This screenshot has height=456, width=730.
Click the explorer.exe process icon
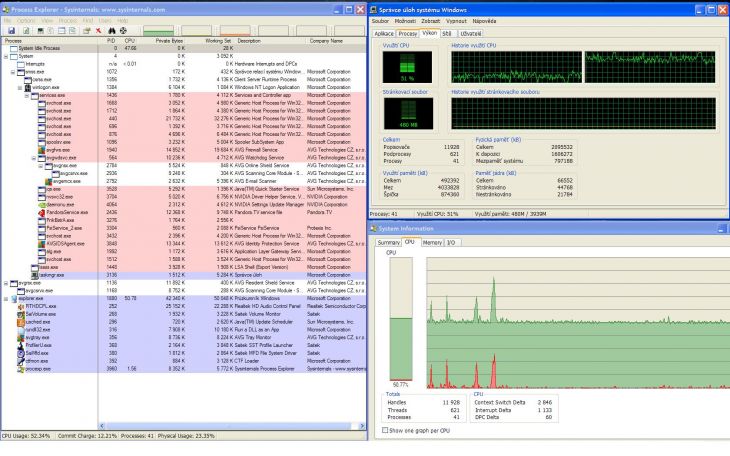(14, 299)
